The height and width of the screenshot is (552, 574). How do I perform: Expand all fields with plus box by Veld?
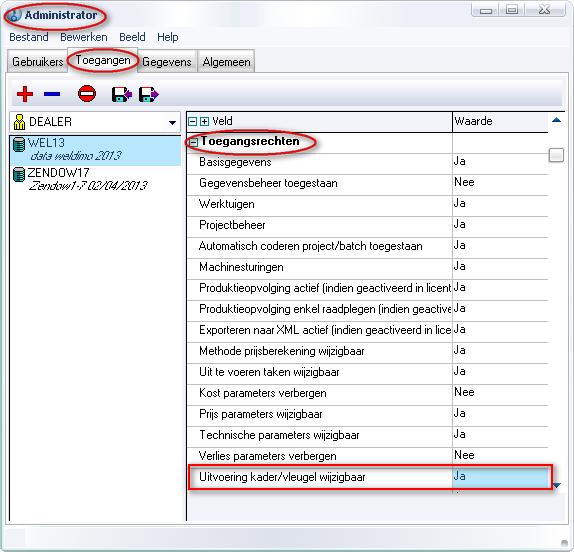(x=205, y=122)
